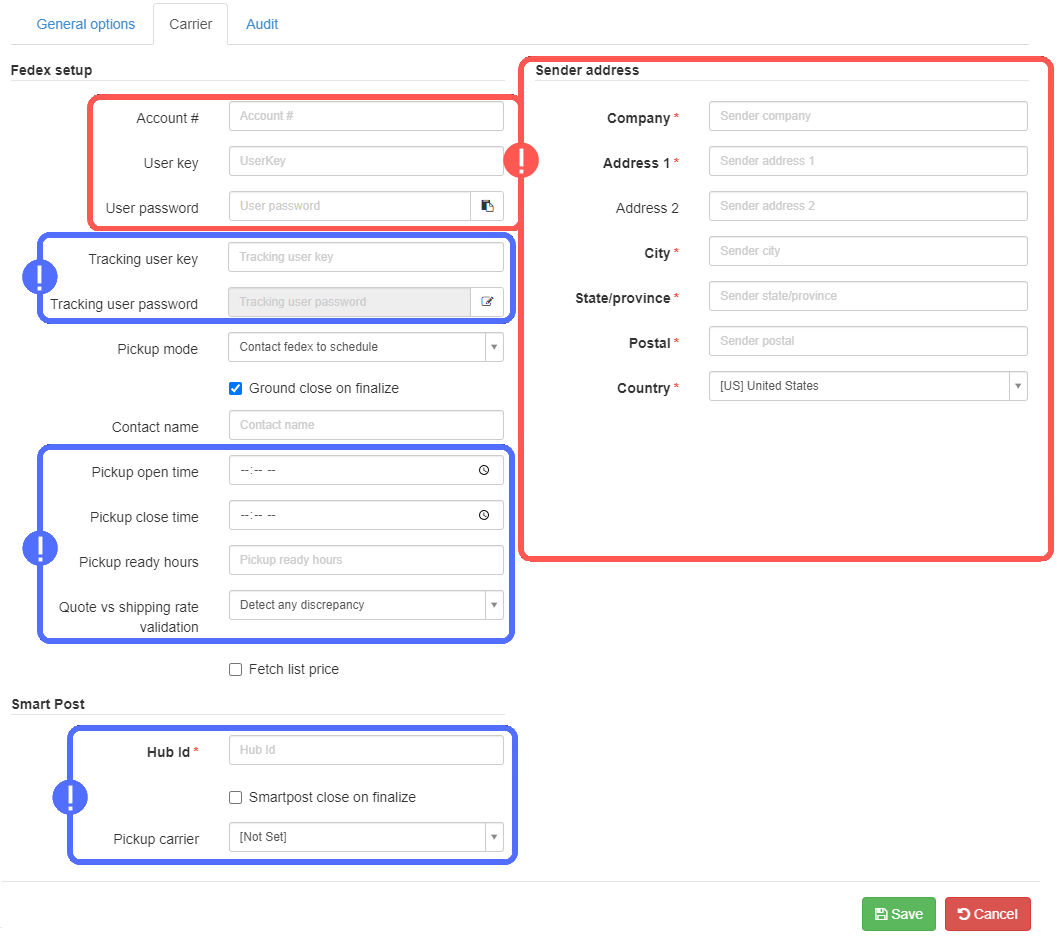The height and width of the screenshot is (938, 1062).
Task: Click the Contact name input
Action: coord(366,425)
